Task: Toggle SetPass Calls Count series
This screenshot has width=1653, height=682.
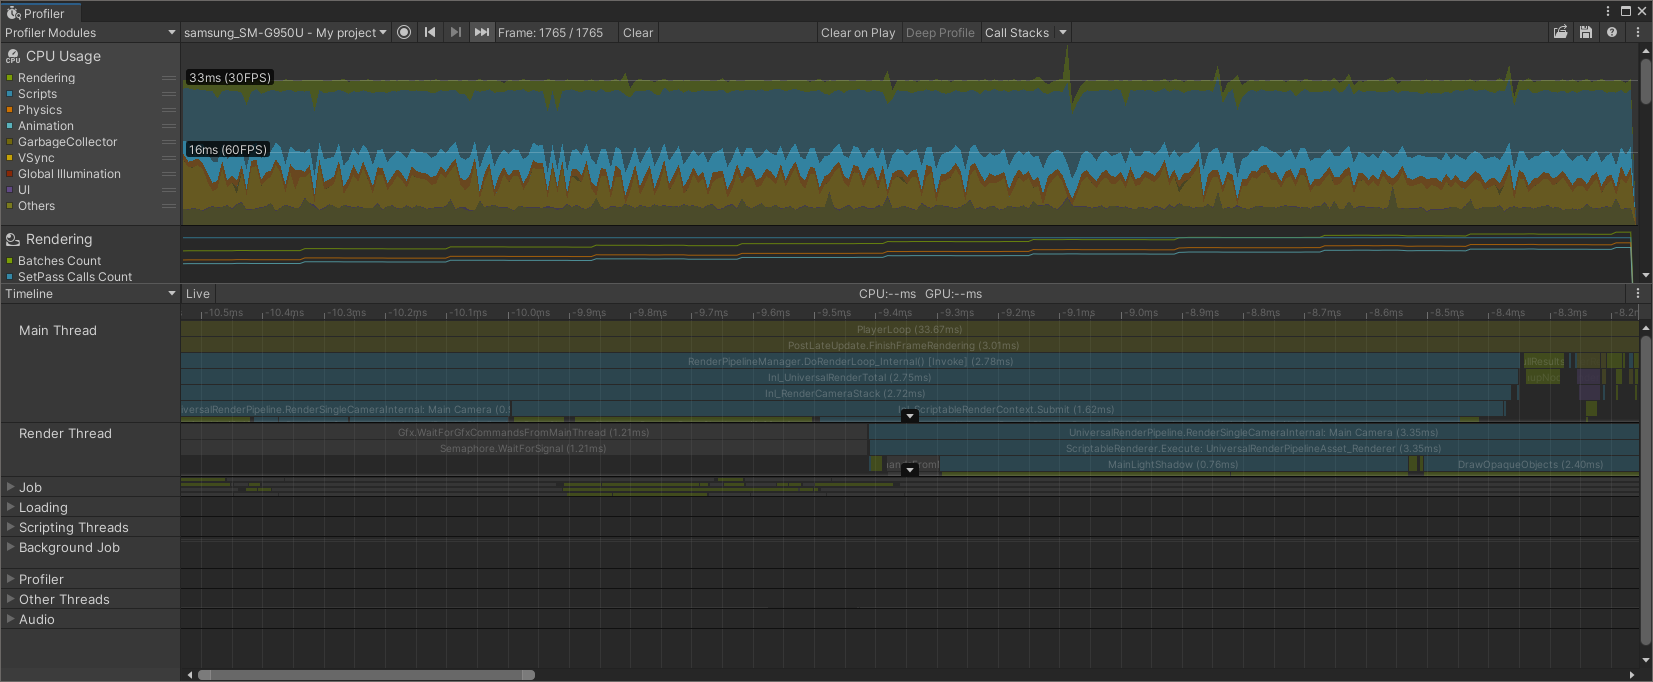Action: pos(9,277)
